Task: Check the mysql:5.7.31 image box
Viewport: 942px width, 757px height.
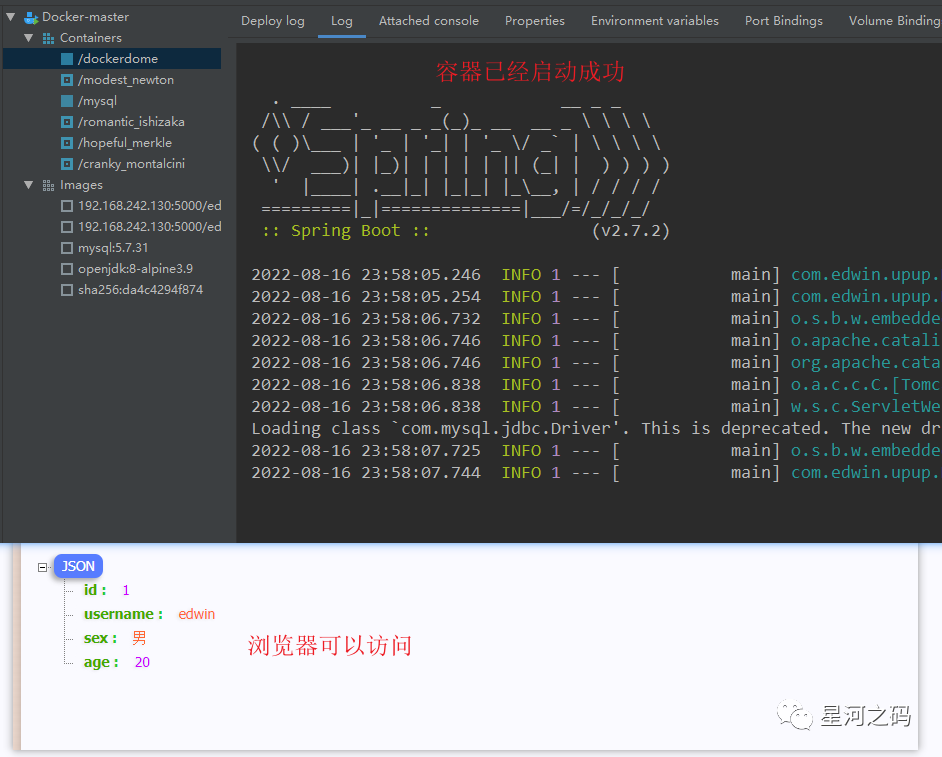Action: point(67,248)
